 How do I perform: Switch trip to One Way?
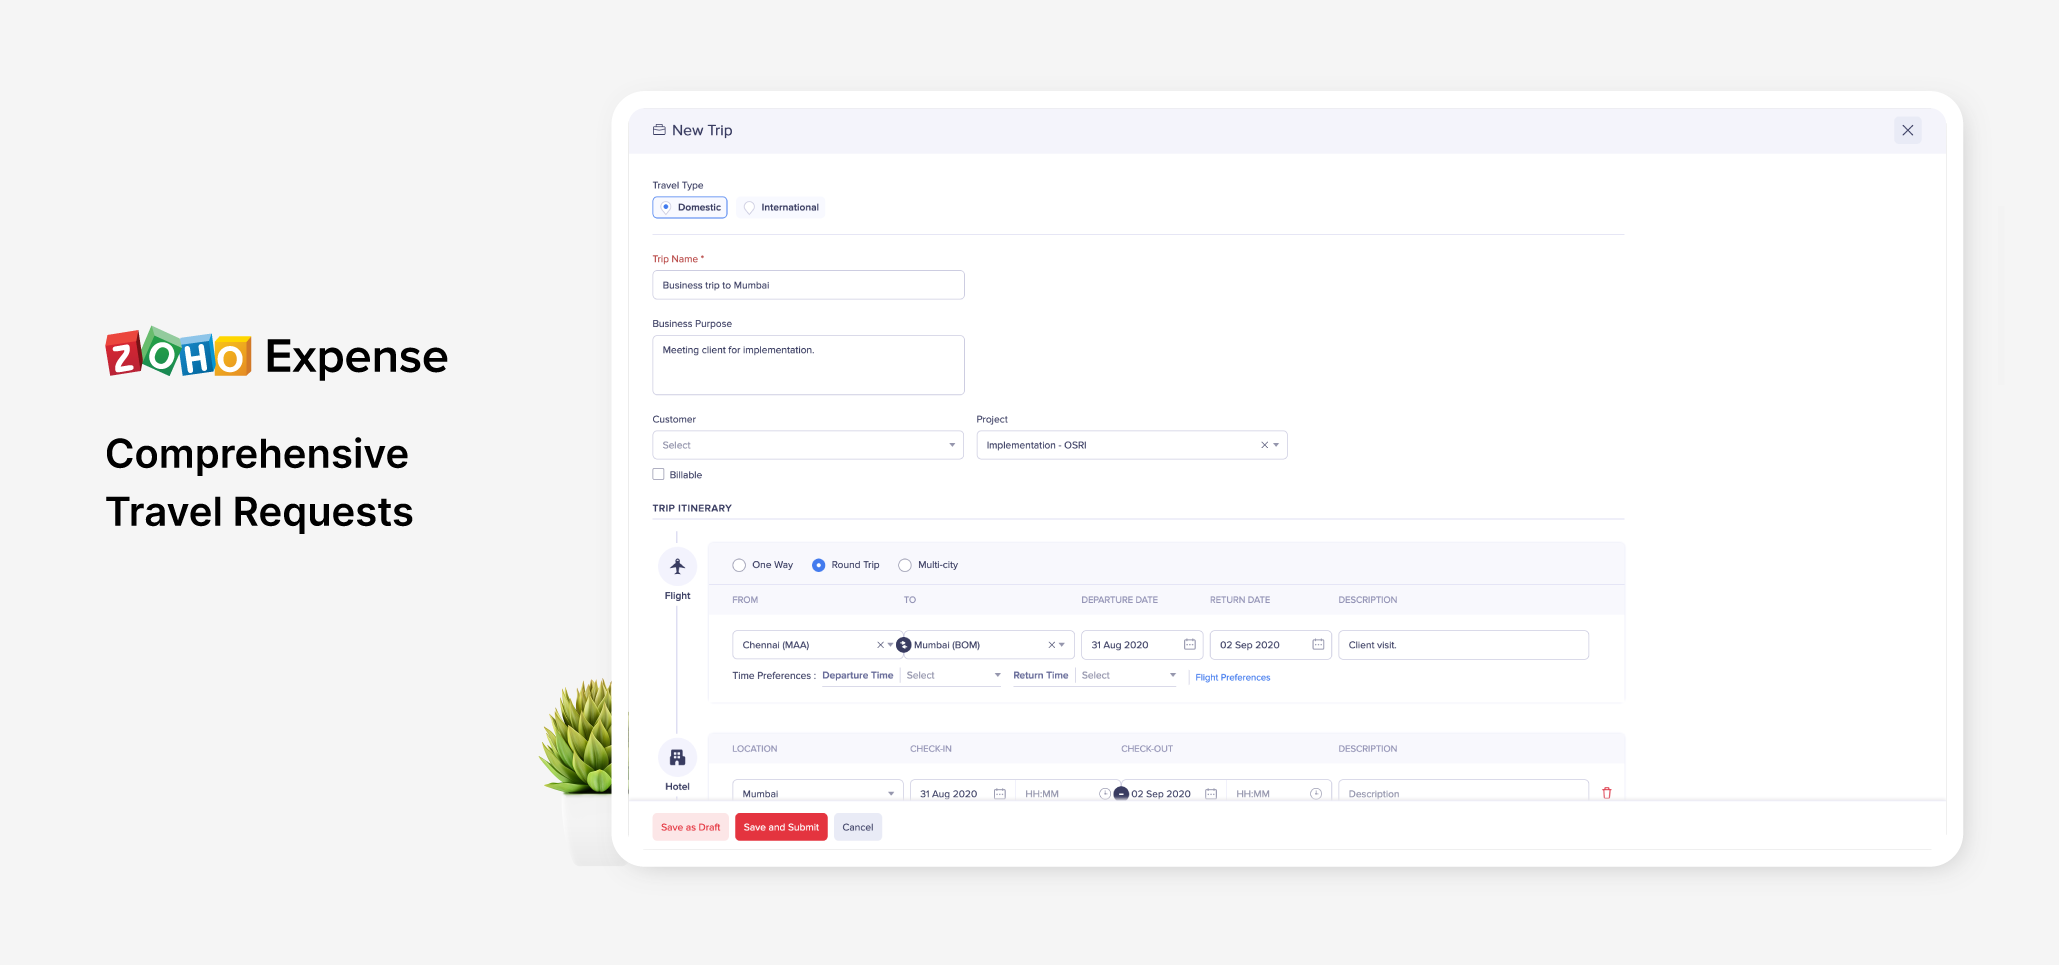(x=739, y=564)
